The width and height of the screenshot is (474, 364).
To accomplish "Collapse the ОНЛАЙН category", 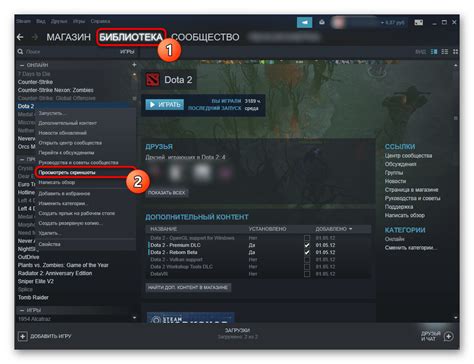I will coord(22,65).
